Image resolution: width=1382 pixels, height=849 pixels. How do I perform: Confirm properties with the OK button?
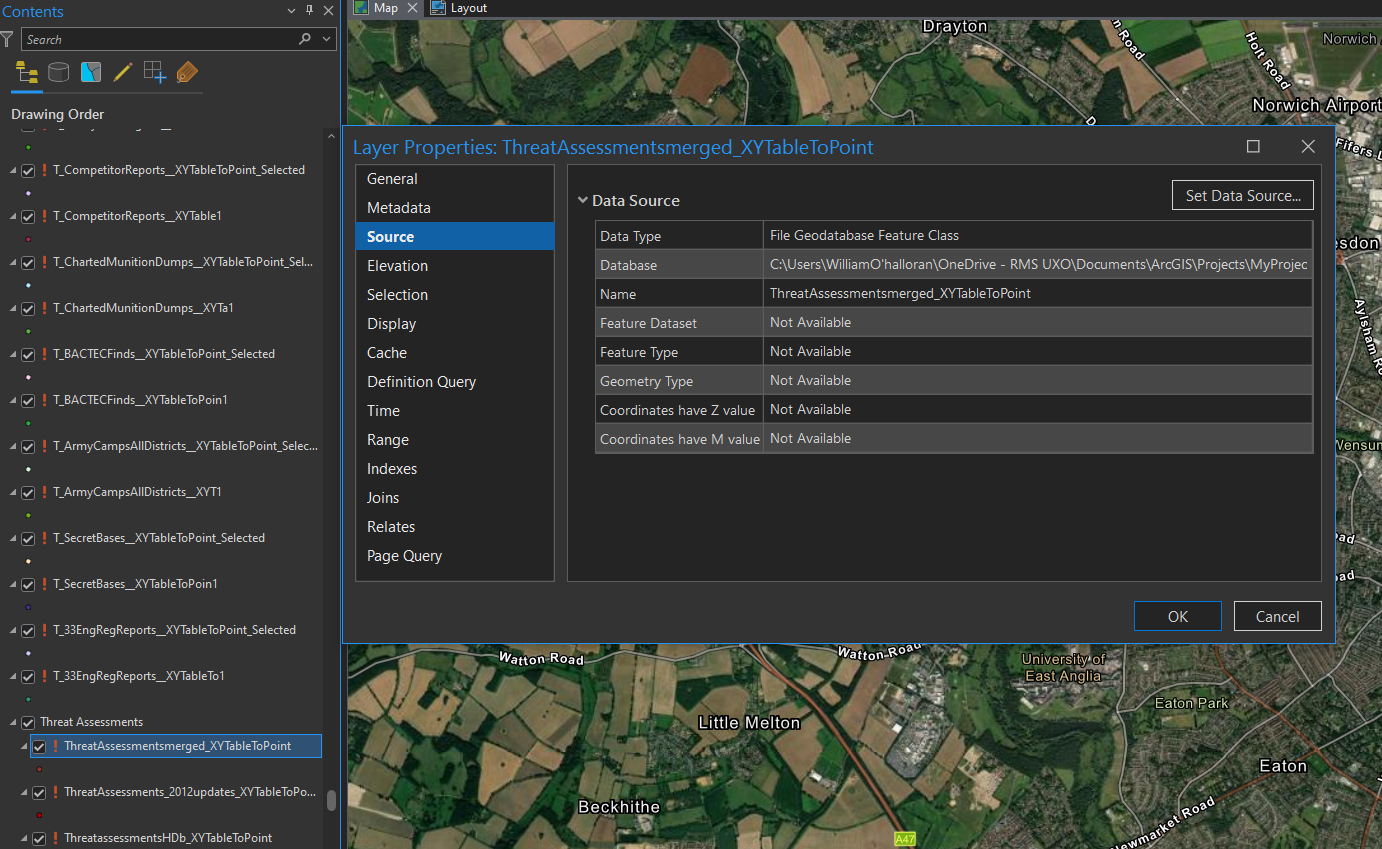[x=1177, y=616]
